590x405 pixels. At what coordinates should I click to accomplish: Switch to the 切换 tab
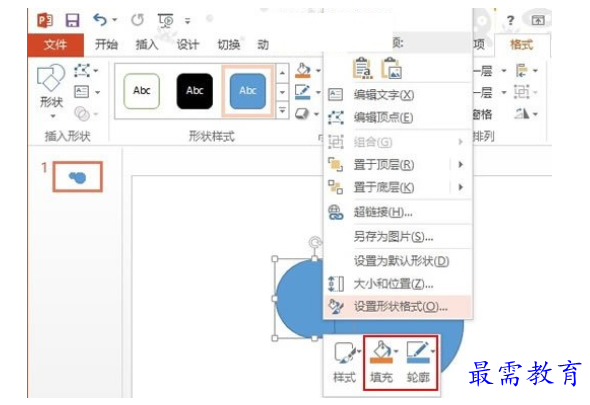click(229, 45)
